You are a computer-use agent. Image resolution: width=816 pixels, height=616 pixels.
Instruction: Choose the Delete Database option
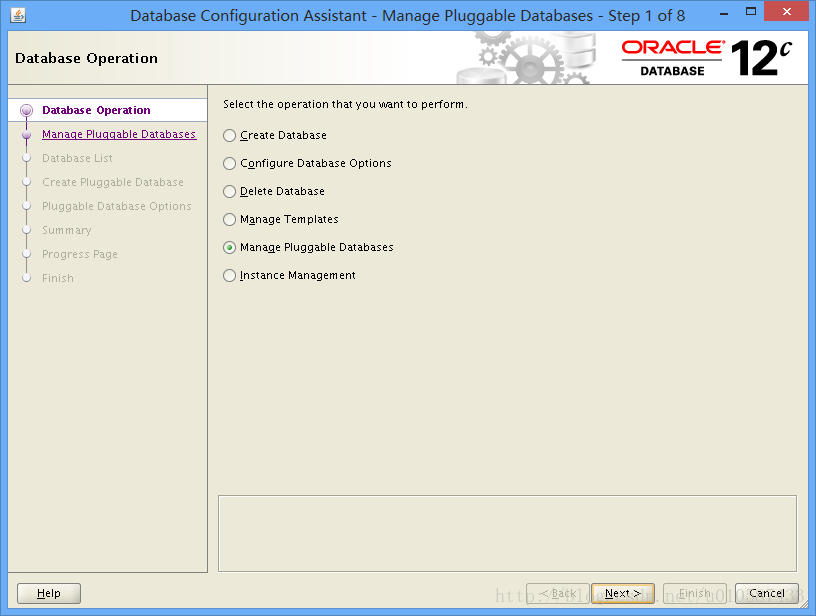[x=230, y=192]
